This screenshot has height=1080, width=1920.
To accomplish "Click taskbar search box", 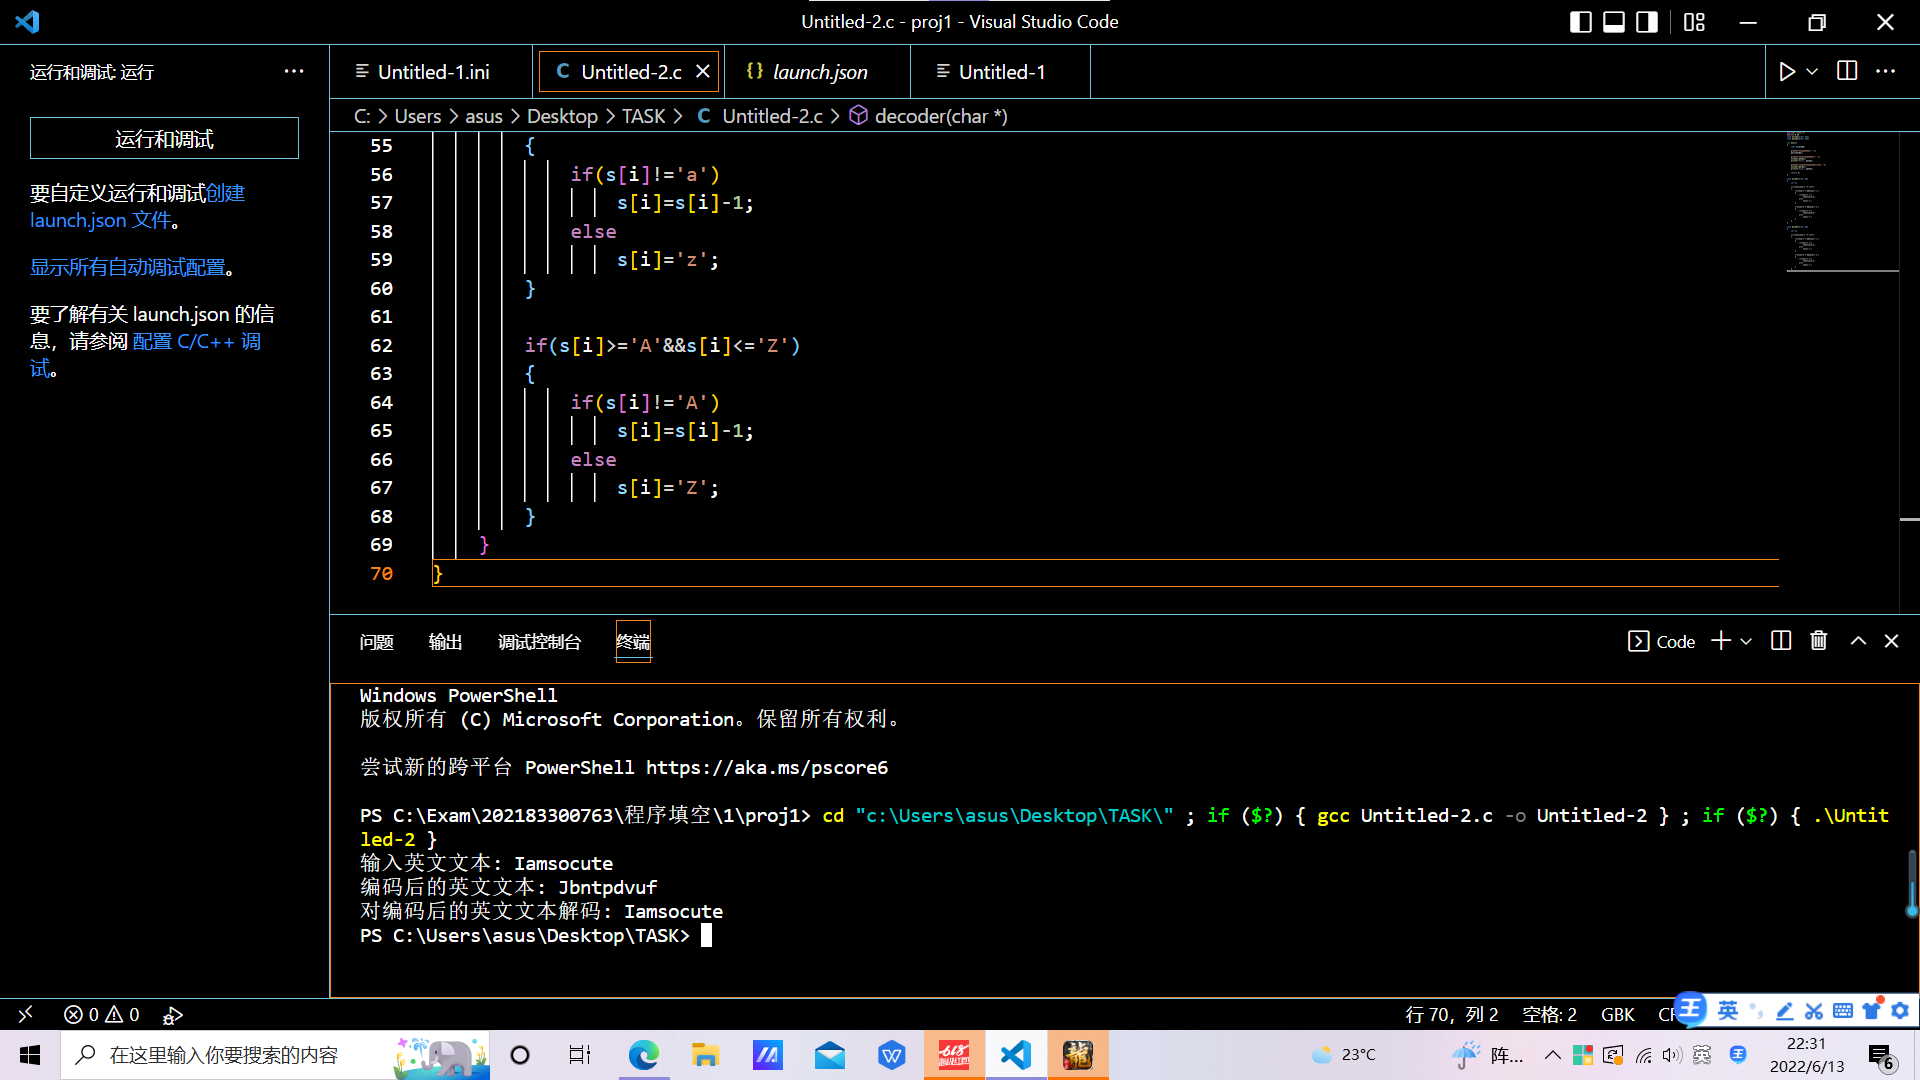I will pyautogui.click(x=276, y=1055).
